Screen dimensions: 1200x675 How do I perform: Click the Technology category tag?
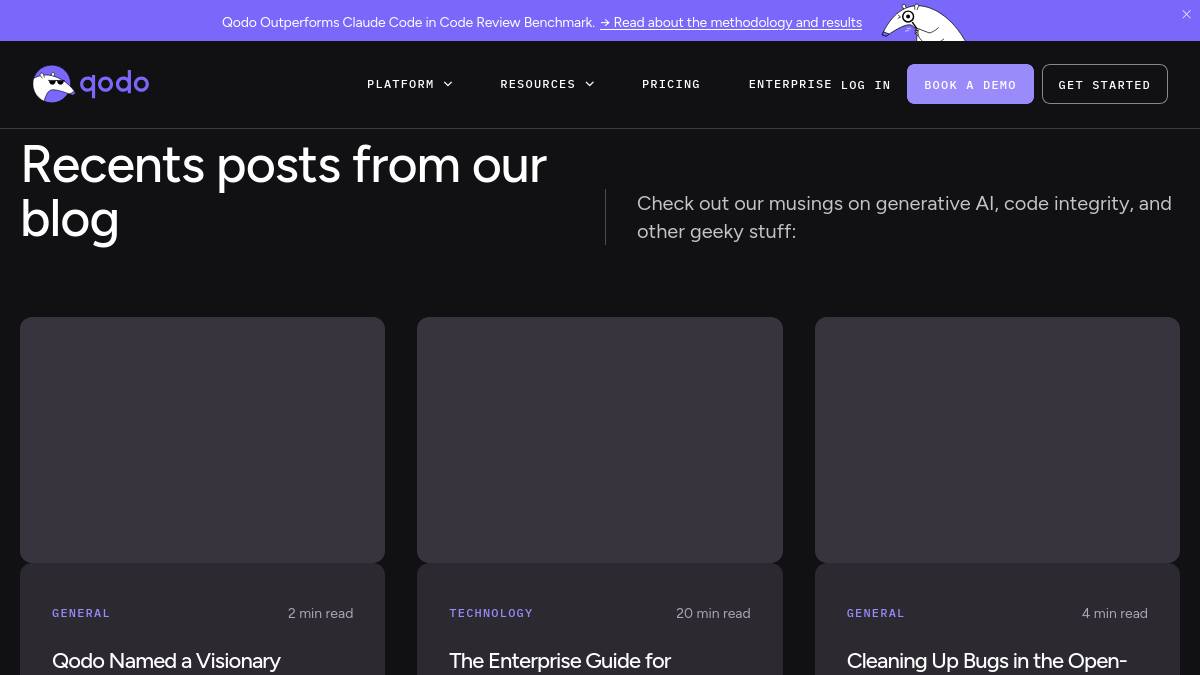491,613
